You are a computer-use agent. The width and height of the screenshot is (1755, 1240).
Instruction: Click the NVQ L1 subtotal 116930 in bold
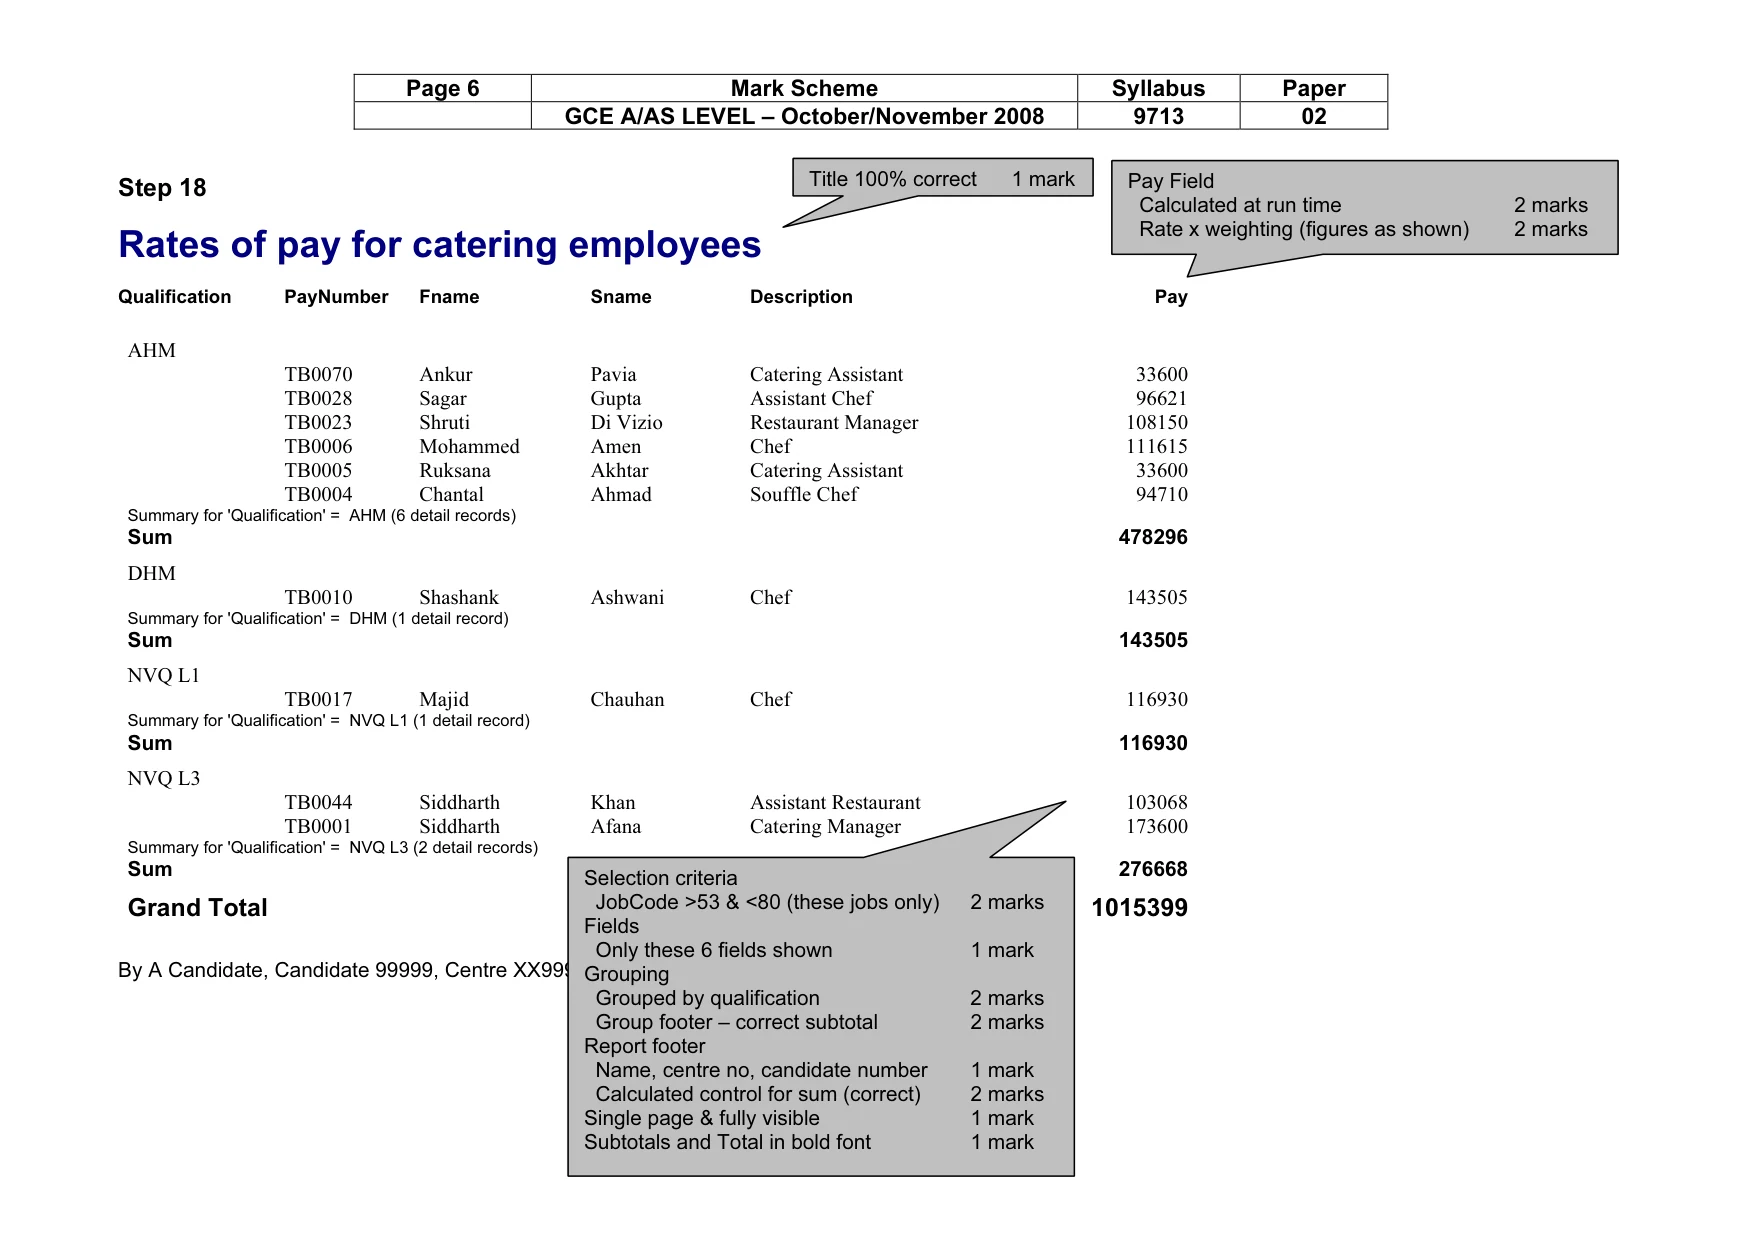pos(1153,743)
